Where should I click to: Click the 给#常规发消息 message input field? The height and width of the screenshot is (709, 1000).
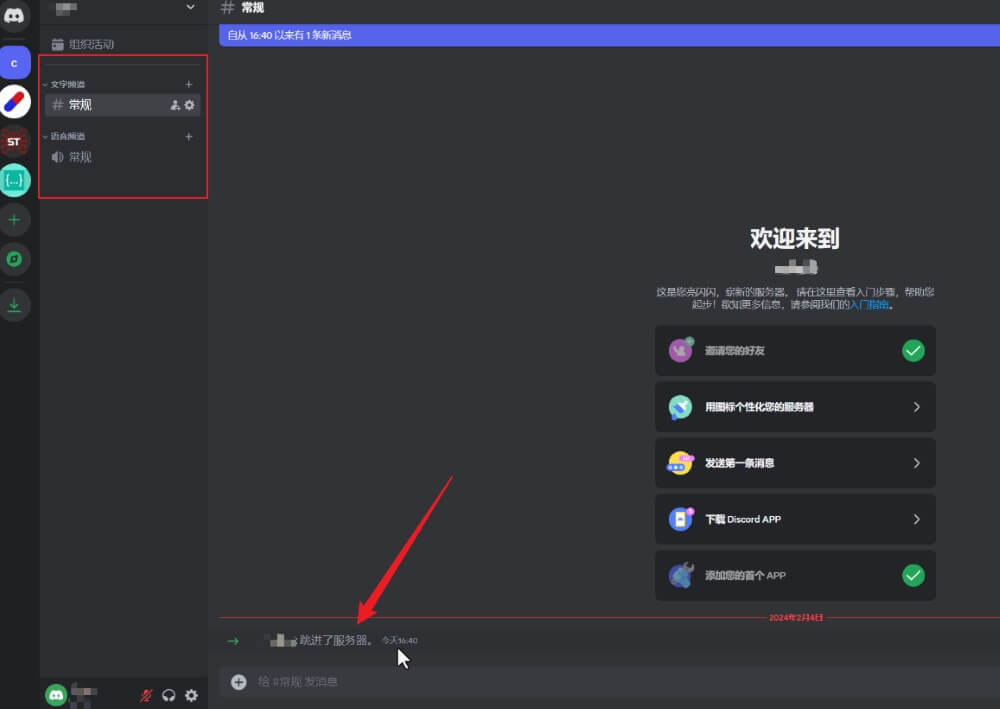pyautogui.click(x=500, y=681)
